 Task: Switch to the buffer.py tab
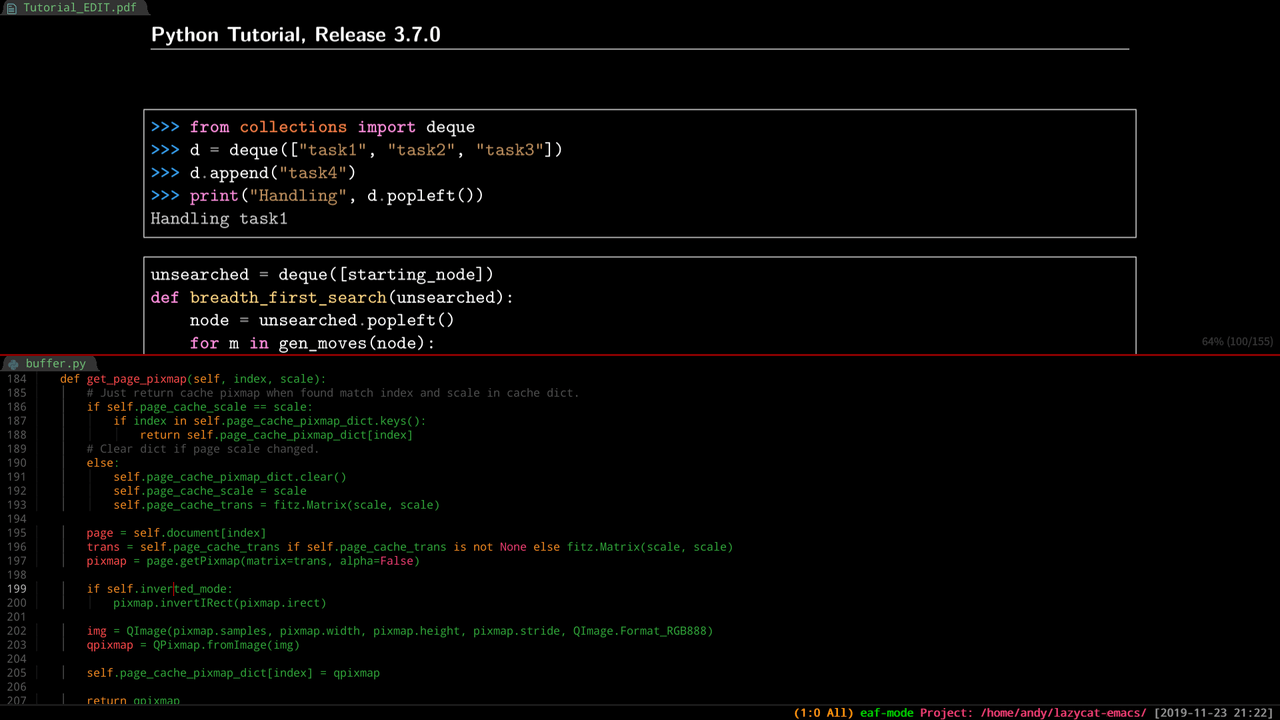(48, 364)
